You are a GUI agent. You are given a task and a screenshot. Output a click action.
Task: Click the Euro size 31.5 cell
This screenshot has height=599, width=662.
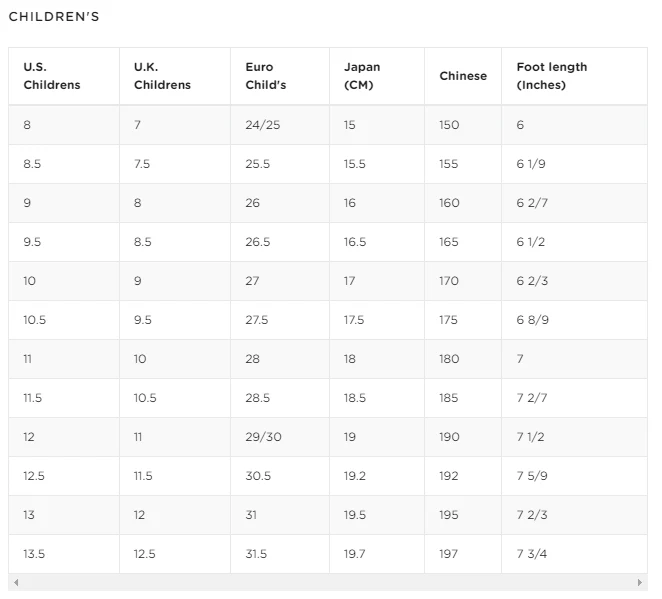coord(256,554)
